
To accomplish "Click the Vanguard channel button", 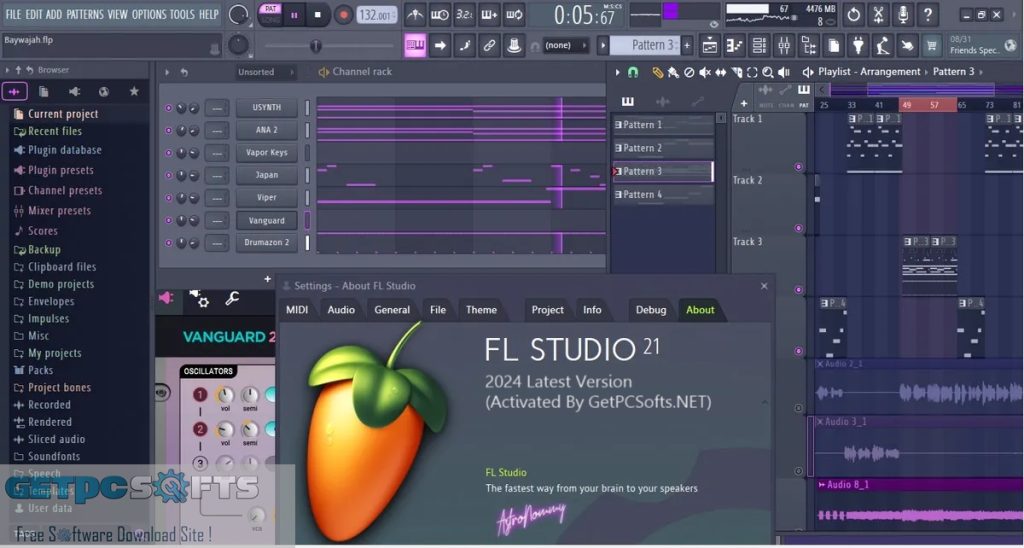I will pos(266,220).
